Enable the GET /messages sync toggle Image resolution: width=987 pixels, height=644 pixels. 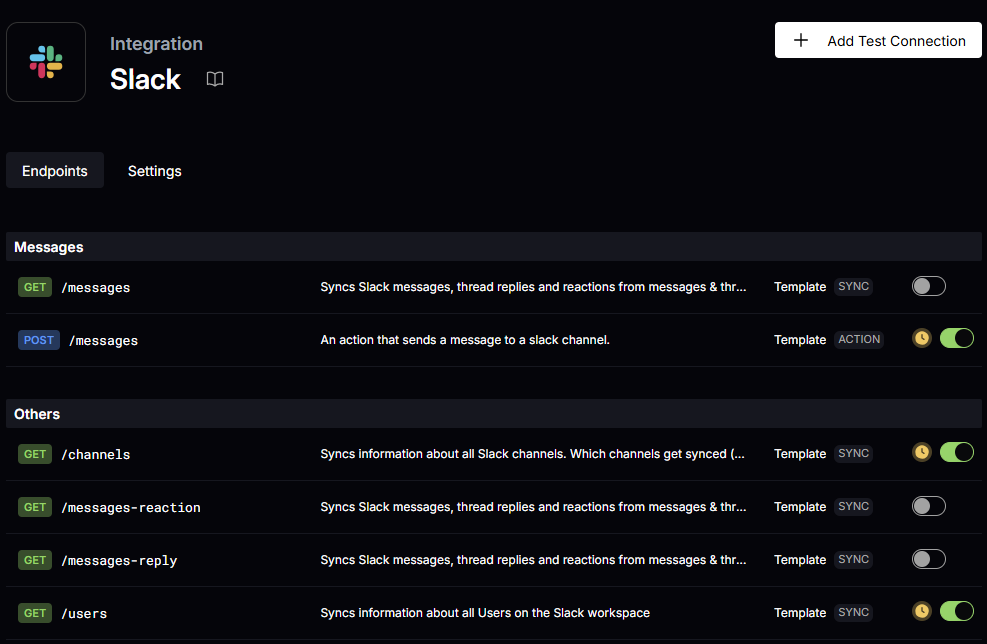coord(928,287)
